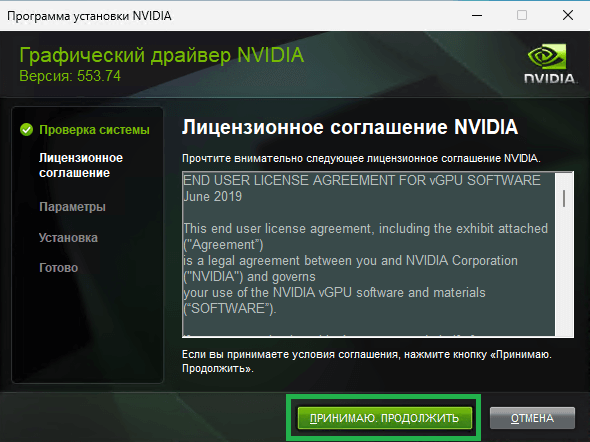Click the END USER LICENSE AGREEMENT line
Image resolution: width=590 pixels, height=442 pixels.
click(362, 180)
